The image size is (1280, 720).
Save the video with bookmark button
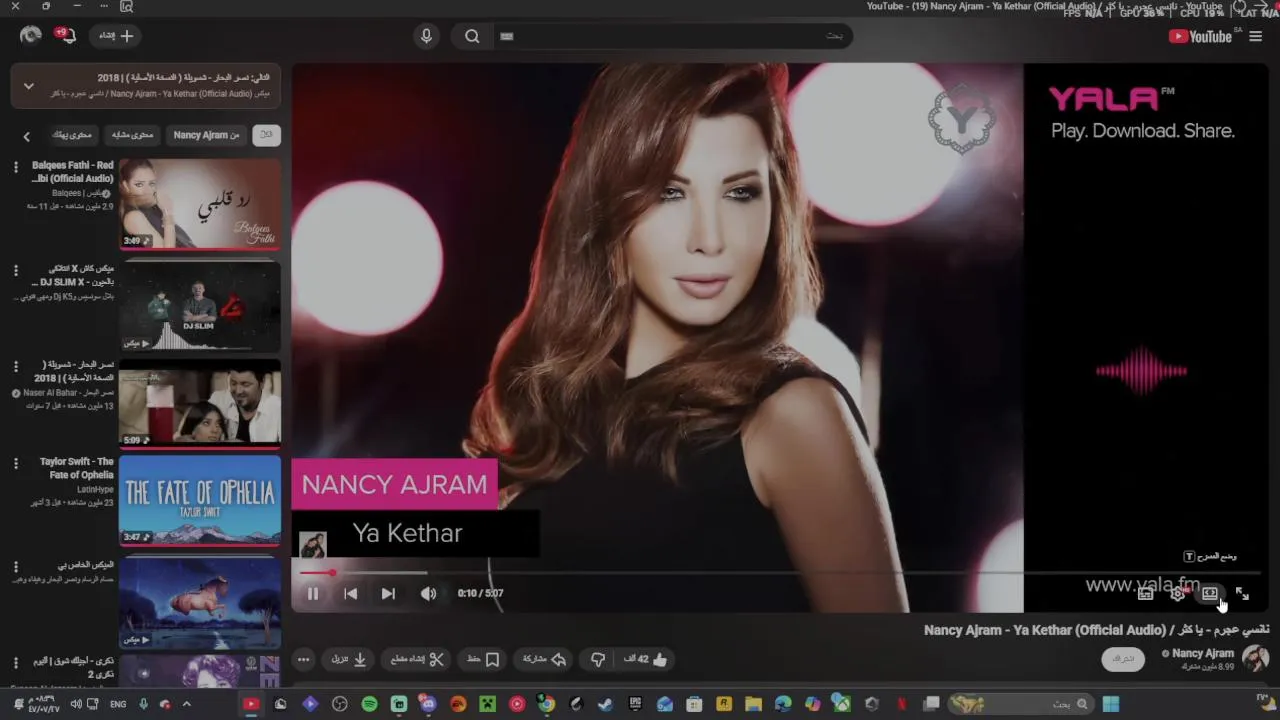(483, 659)
